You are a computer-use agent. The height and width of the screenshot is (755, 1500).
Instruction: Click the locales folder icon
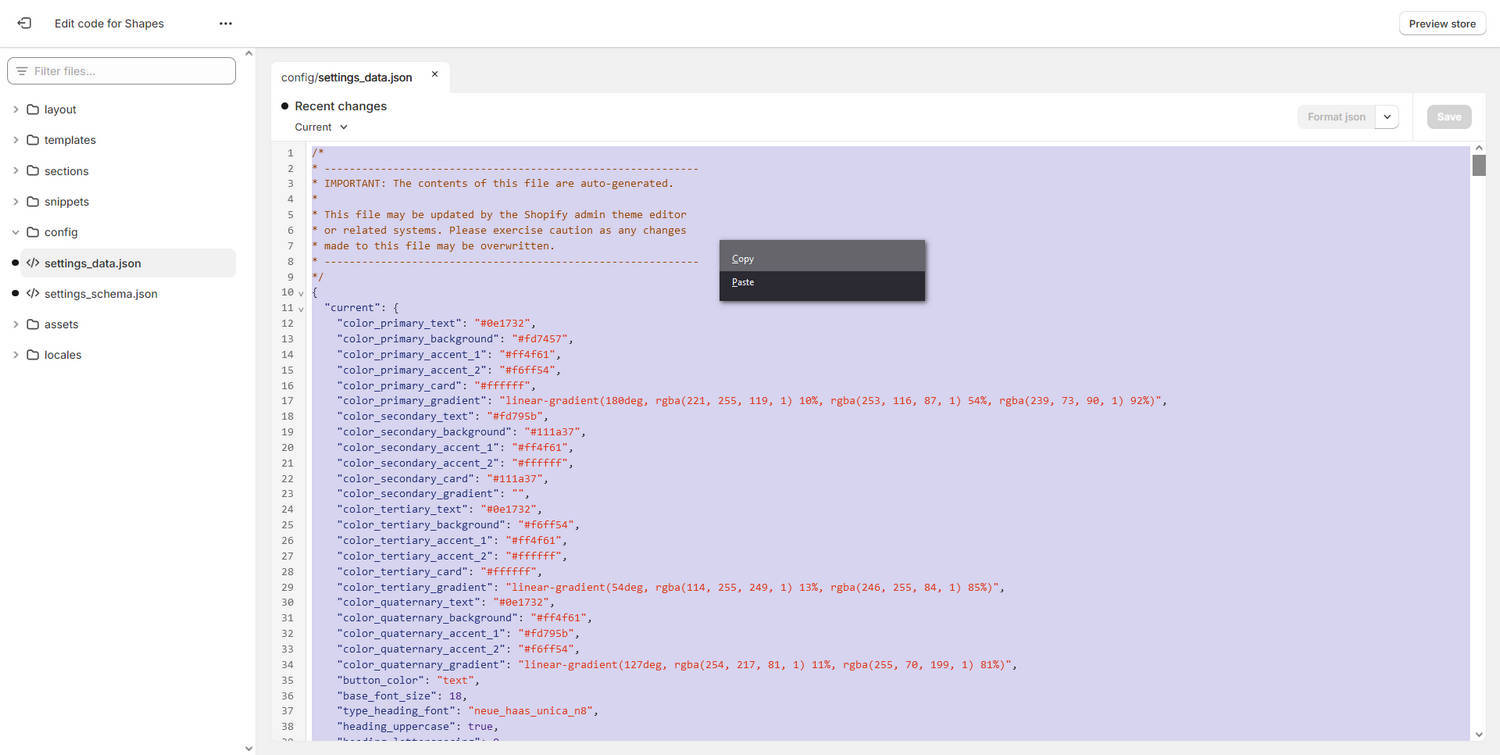tap(33, 355)
